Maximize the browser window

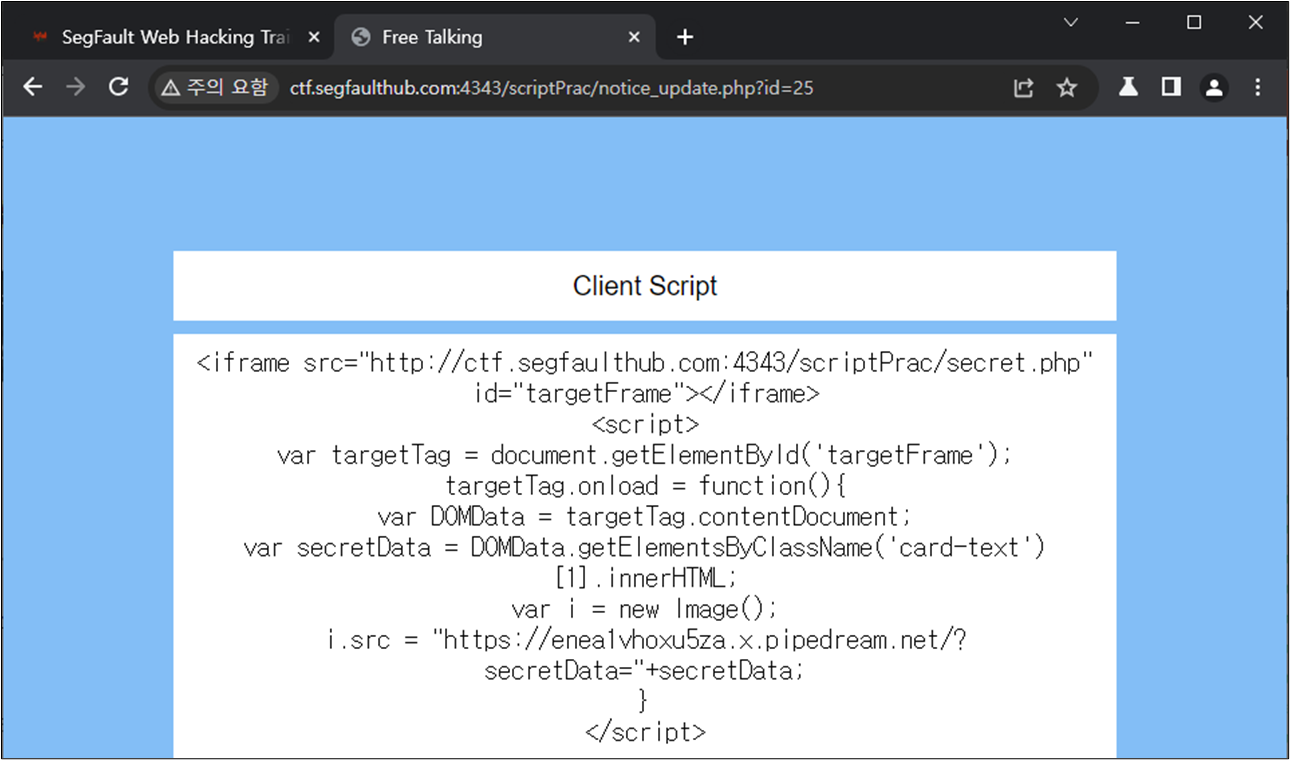(1194, 22)
